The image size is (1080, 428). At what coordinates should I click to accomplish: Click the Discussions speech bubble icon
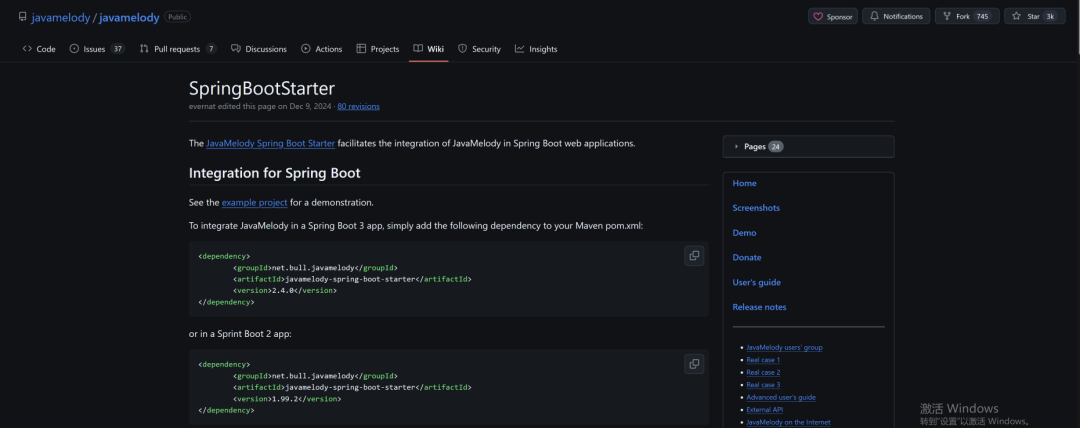pyautogui.click(x=236, y=49)
